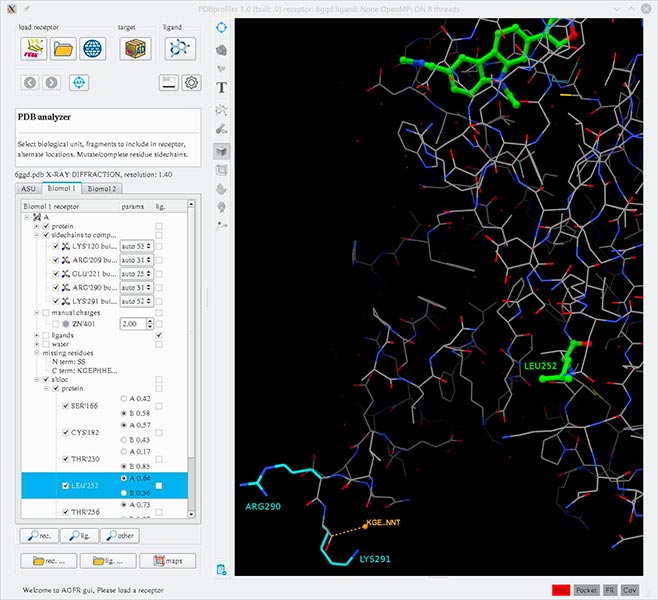Viewport: 658px width, 600px height.
Task: Toggle the water checkbox in receptor tree
Action: (45, 344)
